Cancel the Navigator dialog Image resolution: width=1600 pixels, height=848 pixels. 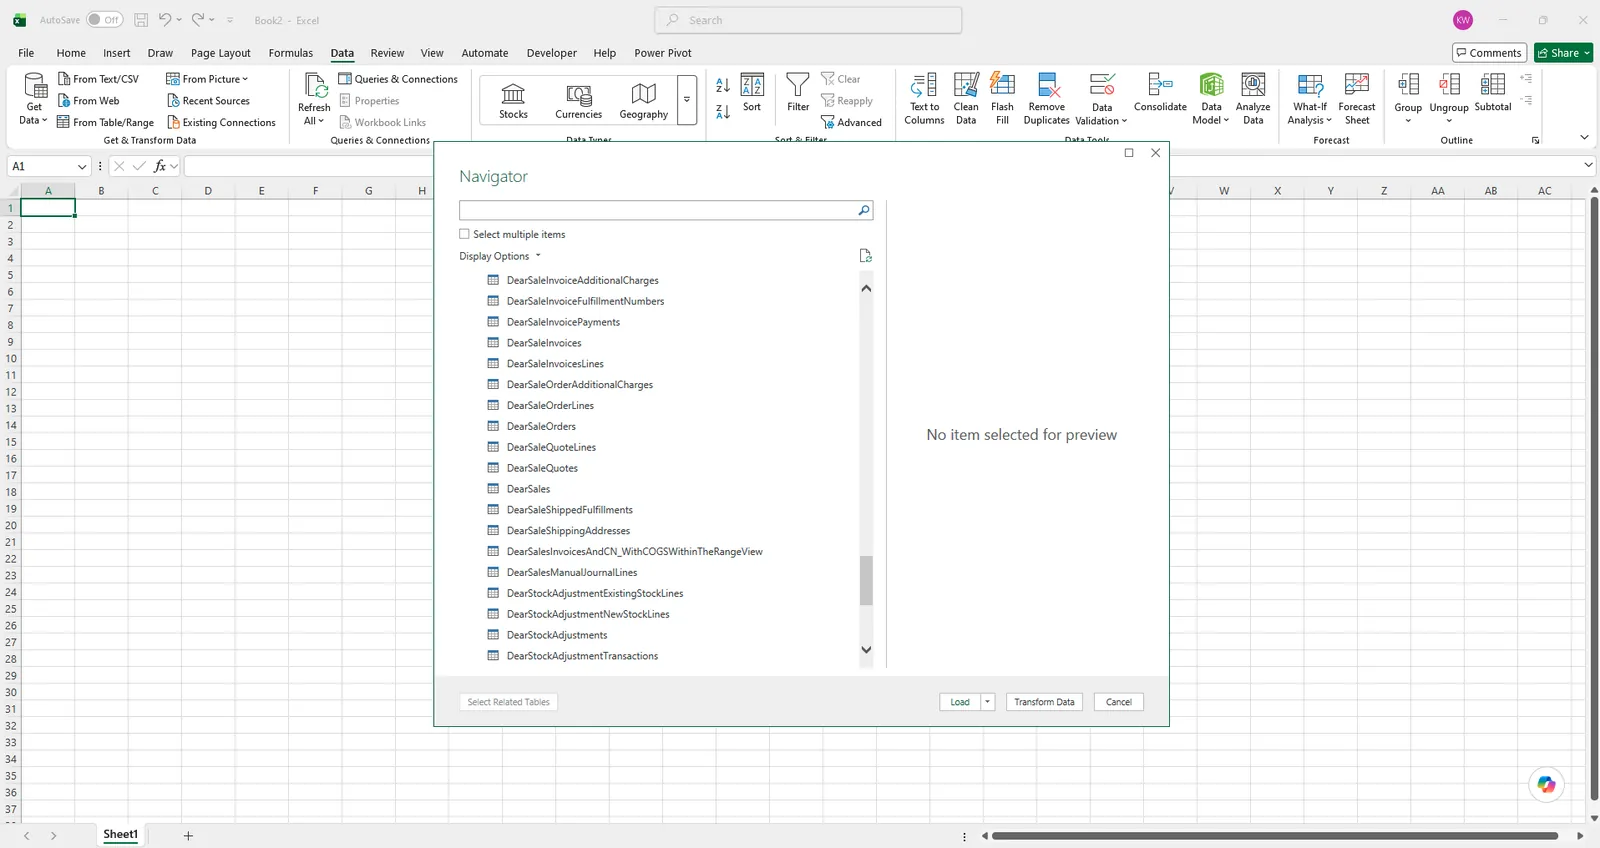click(x=1118, y=702)
